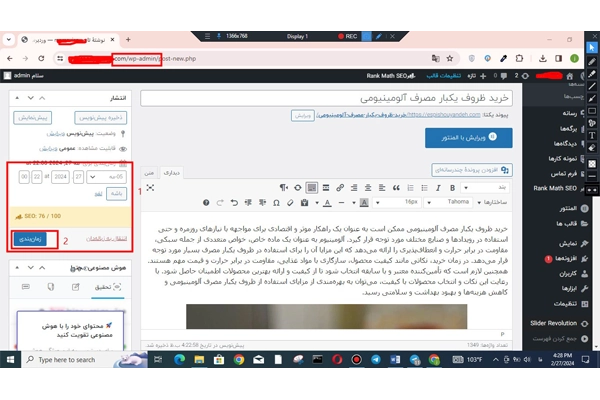600x400 pixels.
Task: Click the post title input field
Action: 326,98
